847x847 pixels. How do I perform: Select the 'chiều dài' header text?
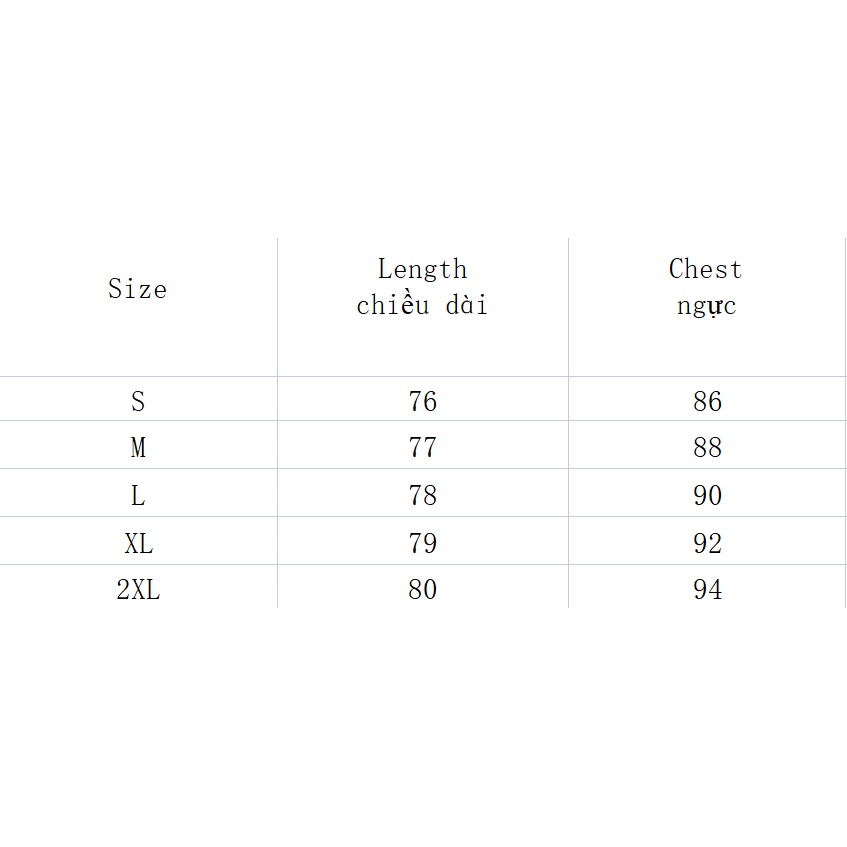point(422,305)
